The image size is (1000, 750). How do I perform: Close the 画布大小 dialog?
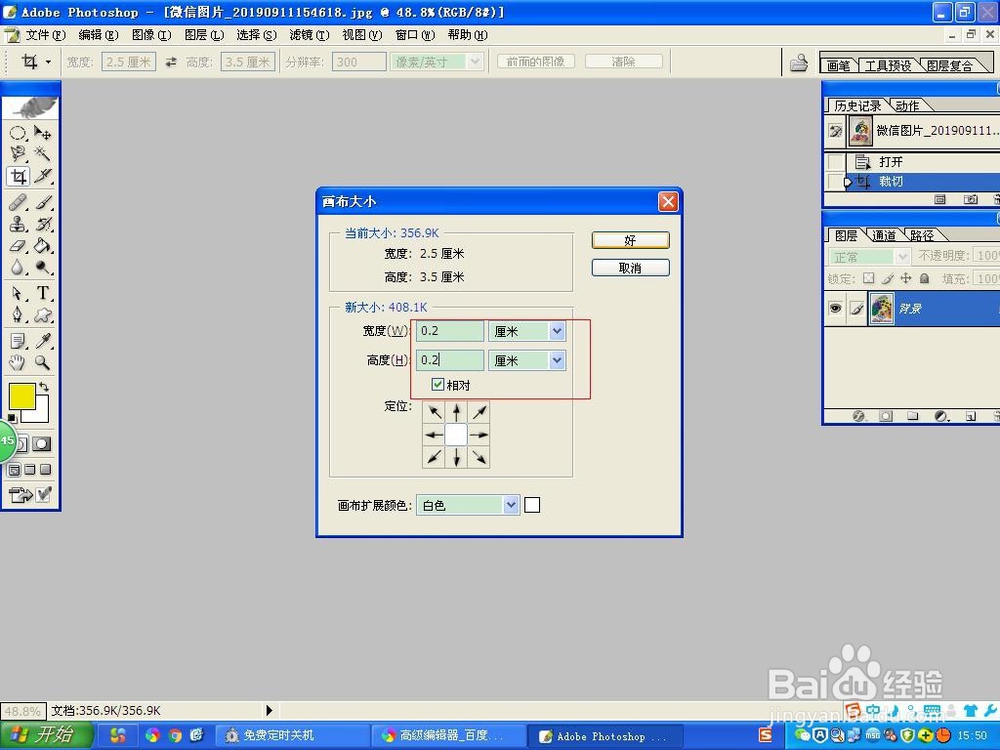pyautogui.click(x=668, y=202)
